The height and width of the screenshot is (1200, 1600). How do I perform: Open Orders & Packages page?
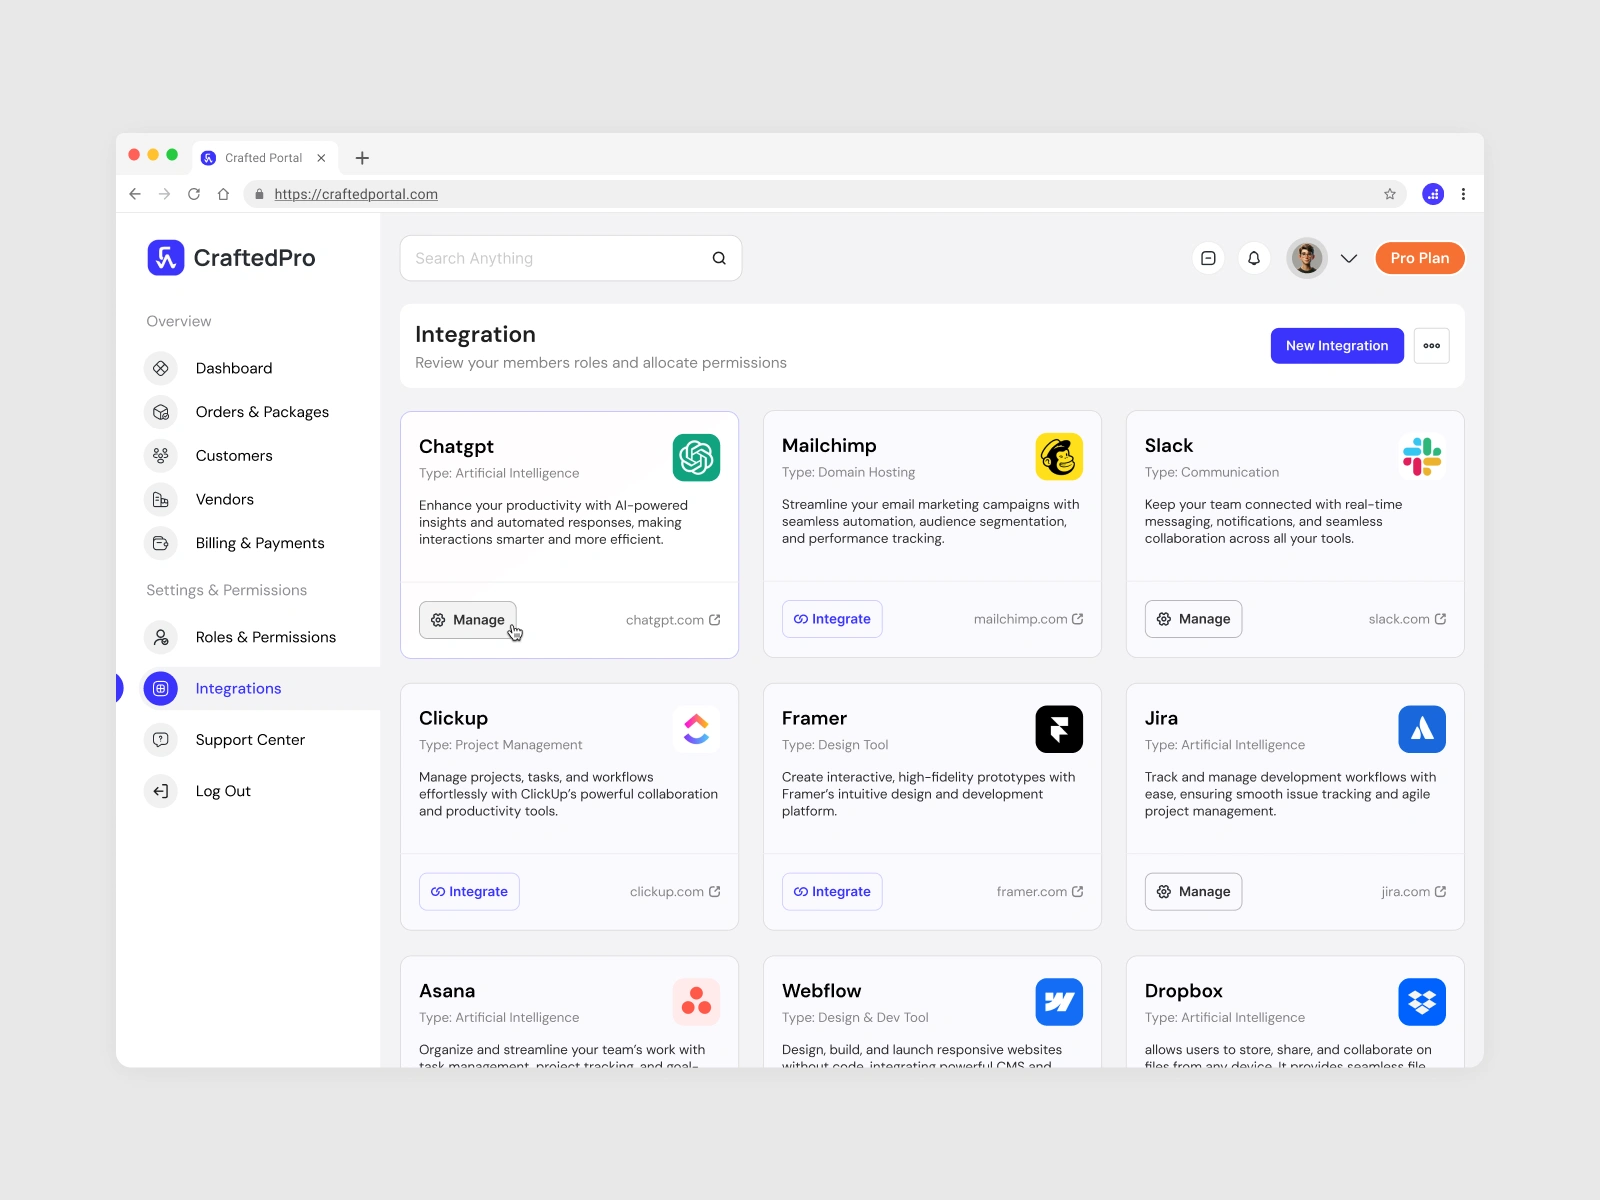[262, 412]
